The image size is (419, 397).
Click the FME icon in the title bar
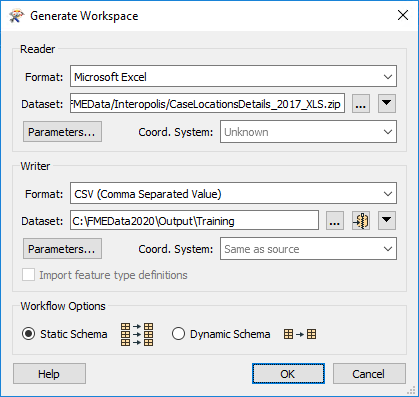point(17,16)
